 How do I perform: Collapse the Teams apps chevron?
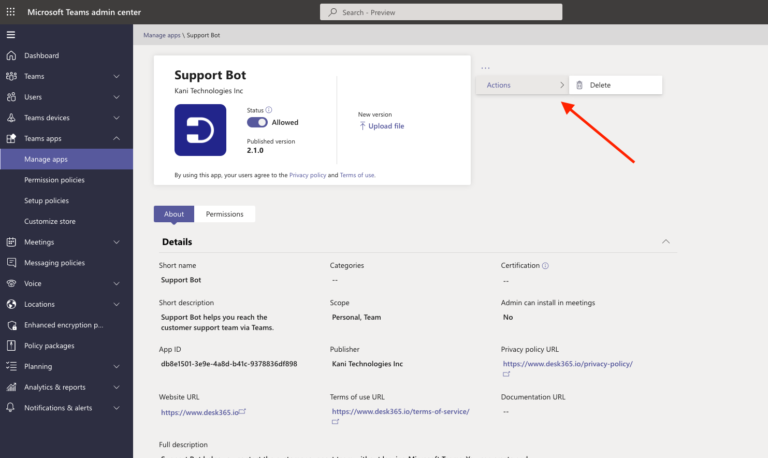click(117, 138)
